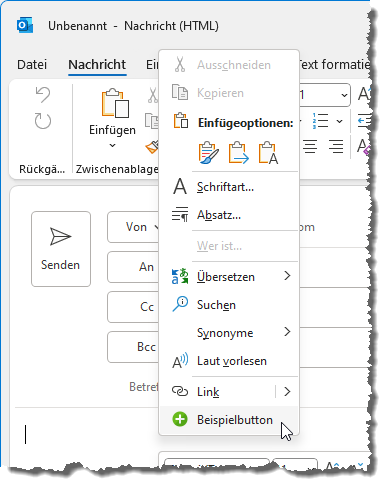The width and height of the screenshot is (388, 486).
Task: Choose paste text only option
Action: 268,153
